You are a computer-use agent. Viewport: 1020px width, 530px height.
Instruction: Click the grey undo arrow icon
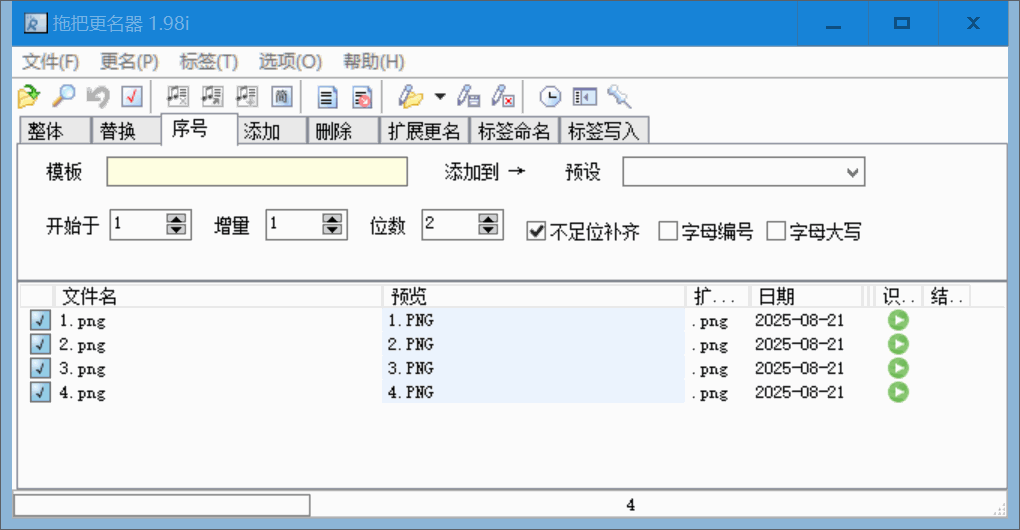coord(98,97)
